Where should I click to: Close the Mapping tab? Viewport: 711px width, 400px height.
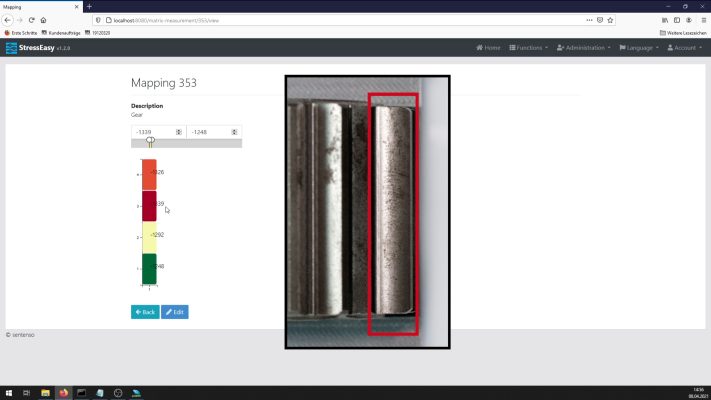(x=76, y=7)
